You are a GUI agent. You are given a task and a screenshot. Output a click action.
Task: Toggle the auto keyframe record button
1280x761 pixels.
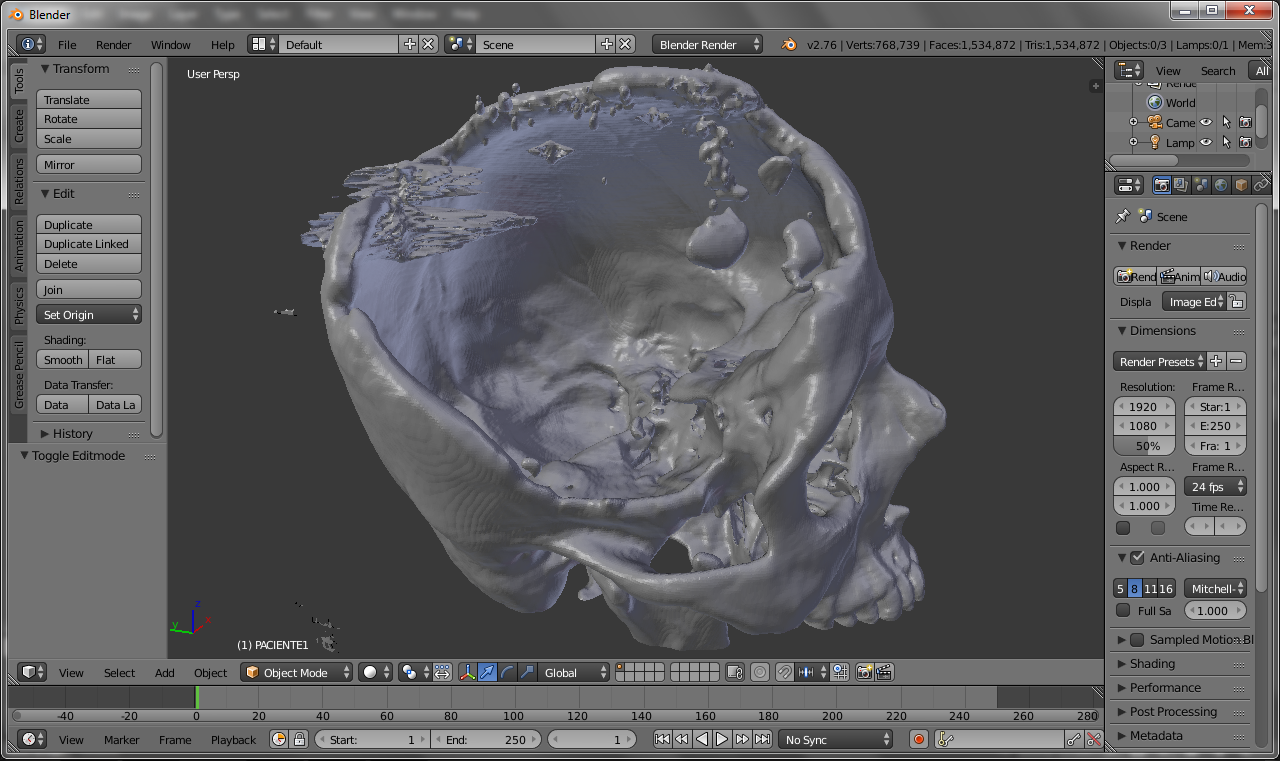[919, 740]
